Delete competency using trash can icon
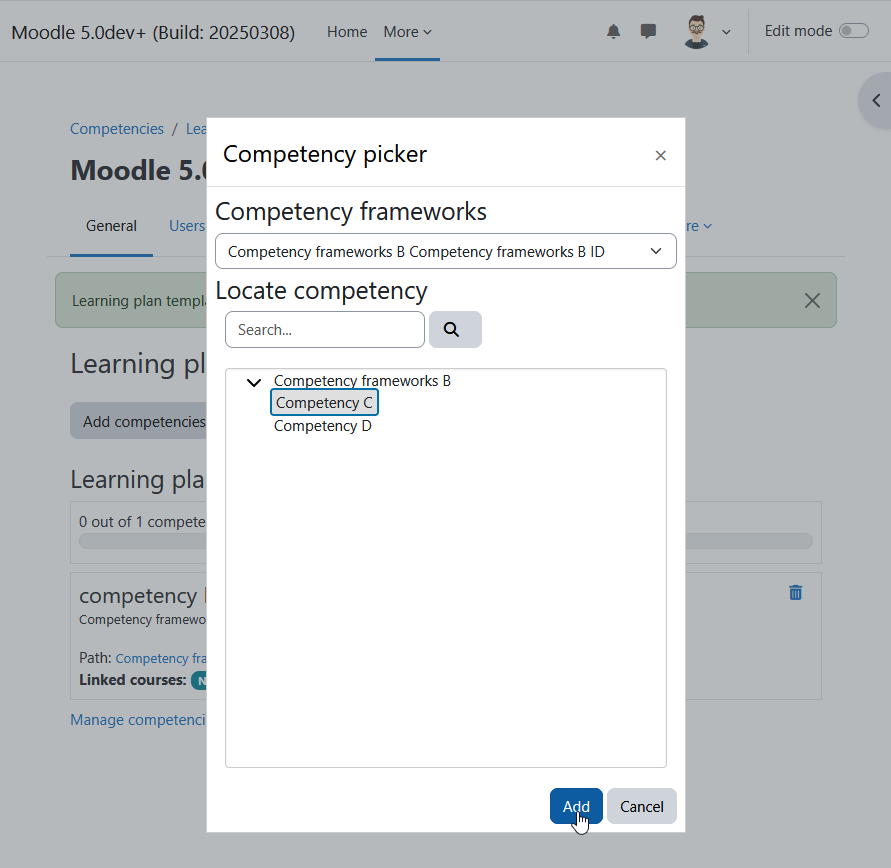 (796, 592)
